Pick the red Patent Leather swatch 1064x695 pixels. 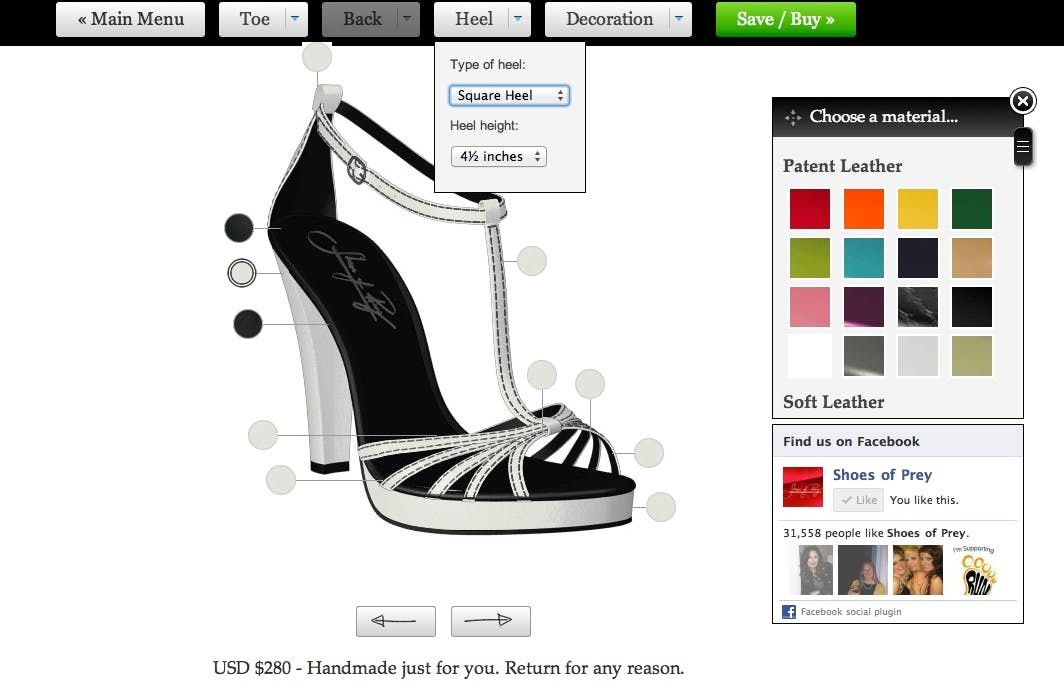pos(810,209)
